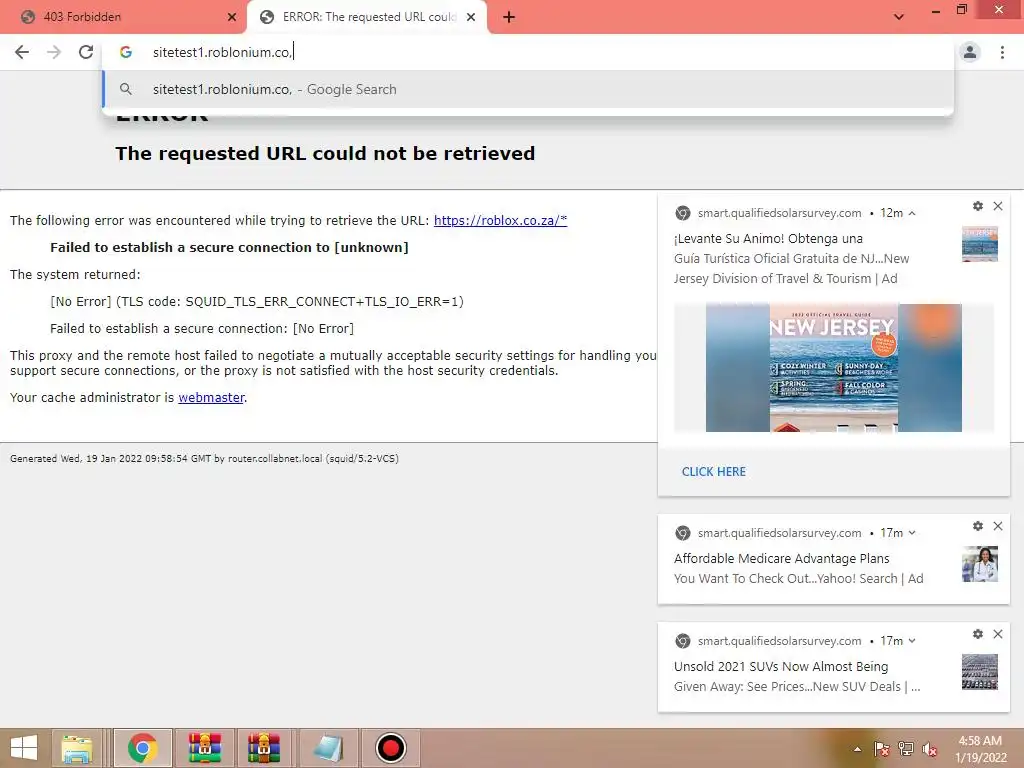1024x768 pixels.
Task: Open the second WinRAR taskbar icon
Action: pos(263,748)
